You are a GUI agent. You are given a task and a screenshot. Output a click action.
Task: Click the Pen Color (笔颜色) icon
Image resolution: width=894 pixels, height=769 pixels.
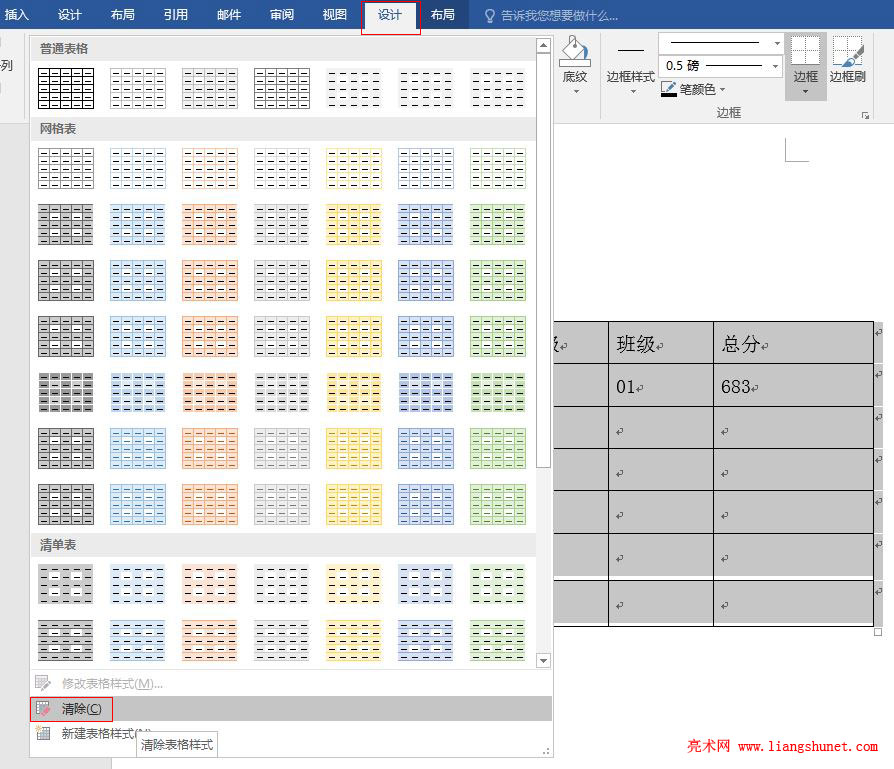coord(668,88)
